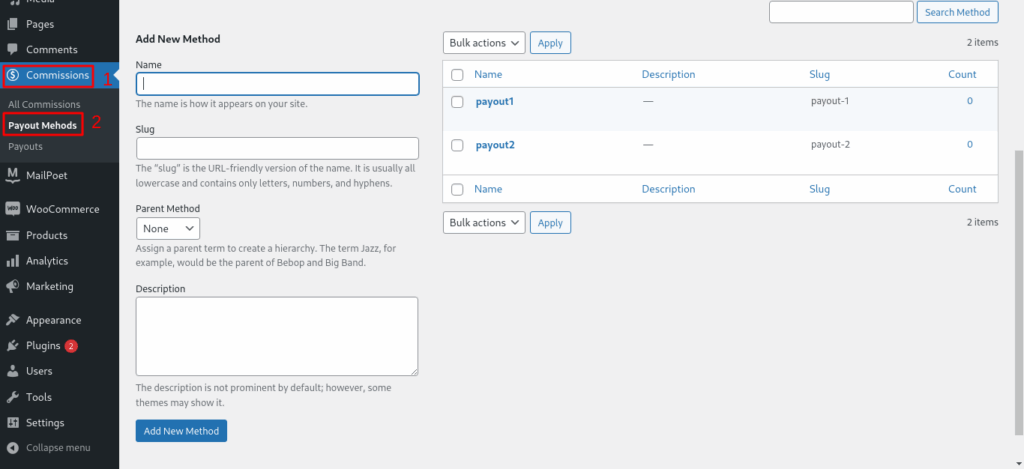The image size is (1024, 469).
Task: Click the Analytics bar chart icon
Action: pos(13,261)
